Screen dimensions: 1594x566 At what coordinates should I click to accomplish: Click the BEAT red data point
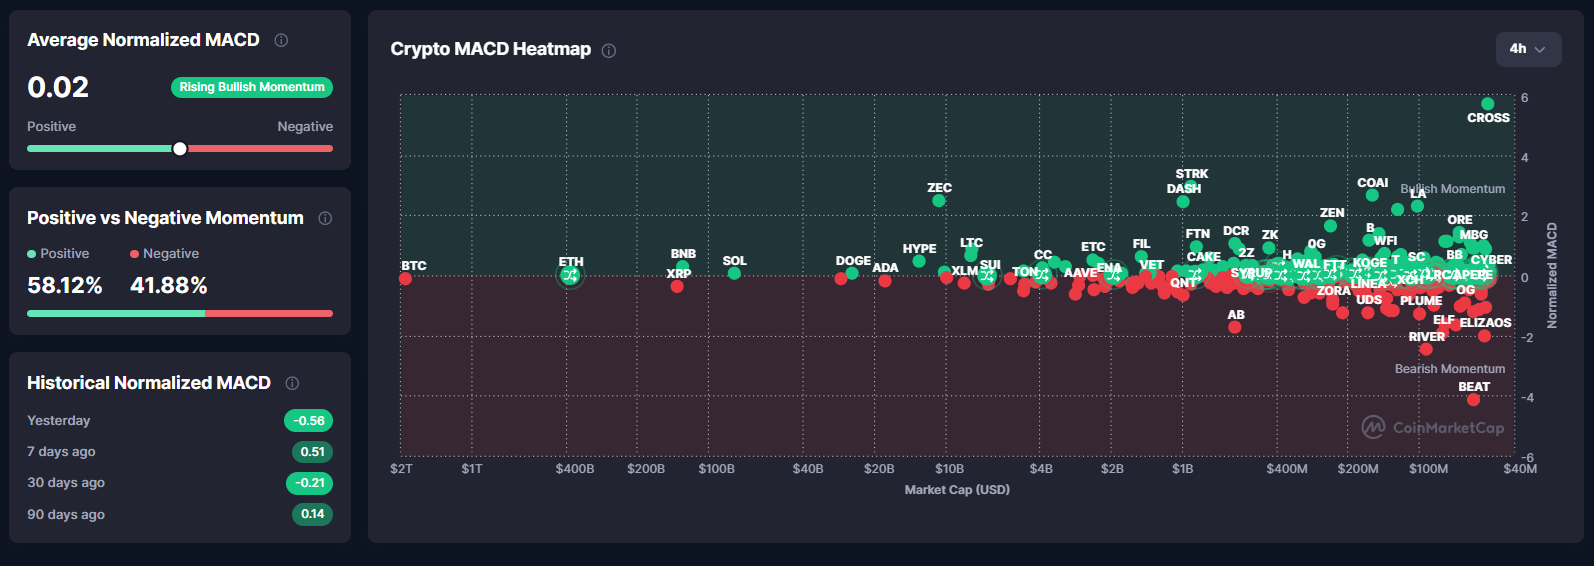[1473, 400]
